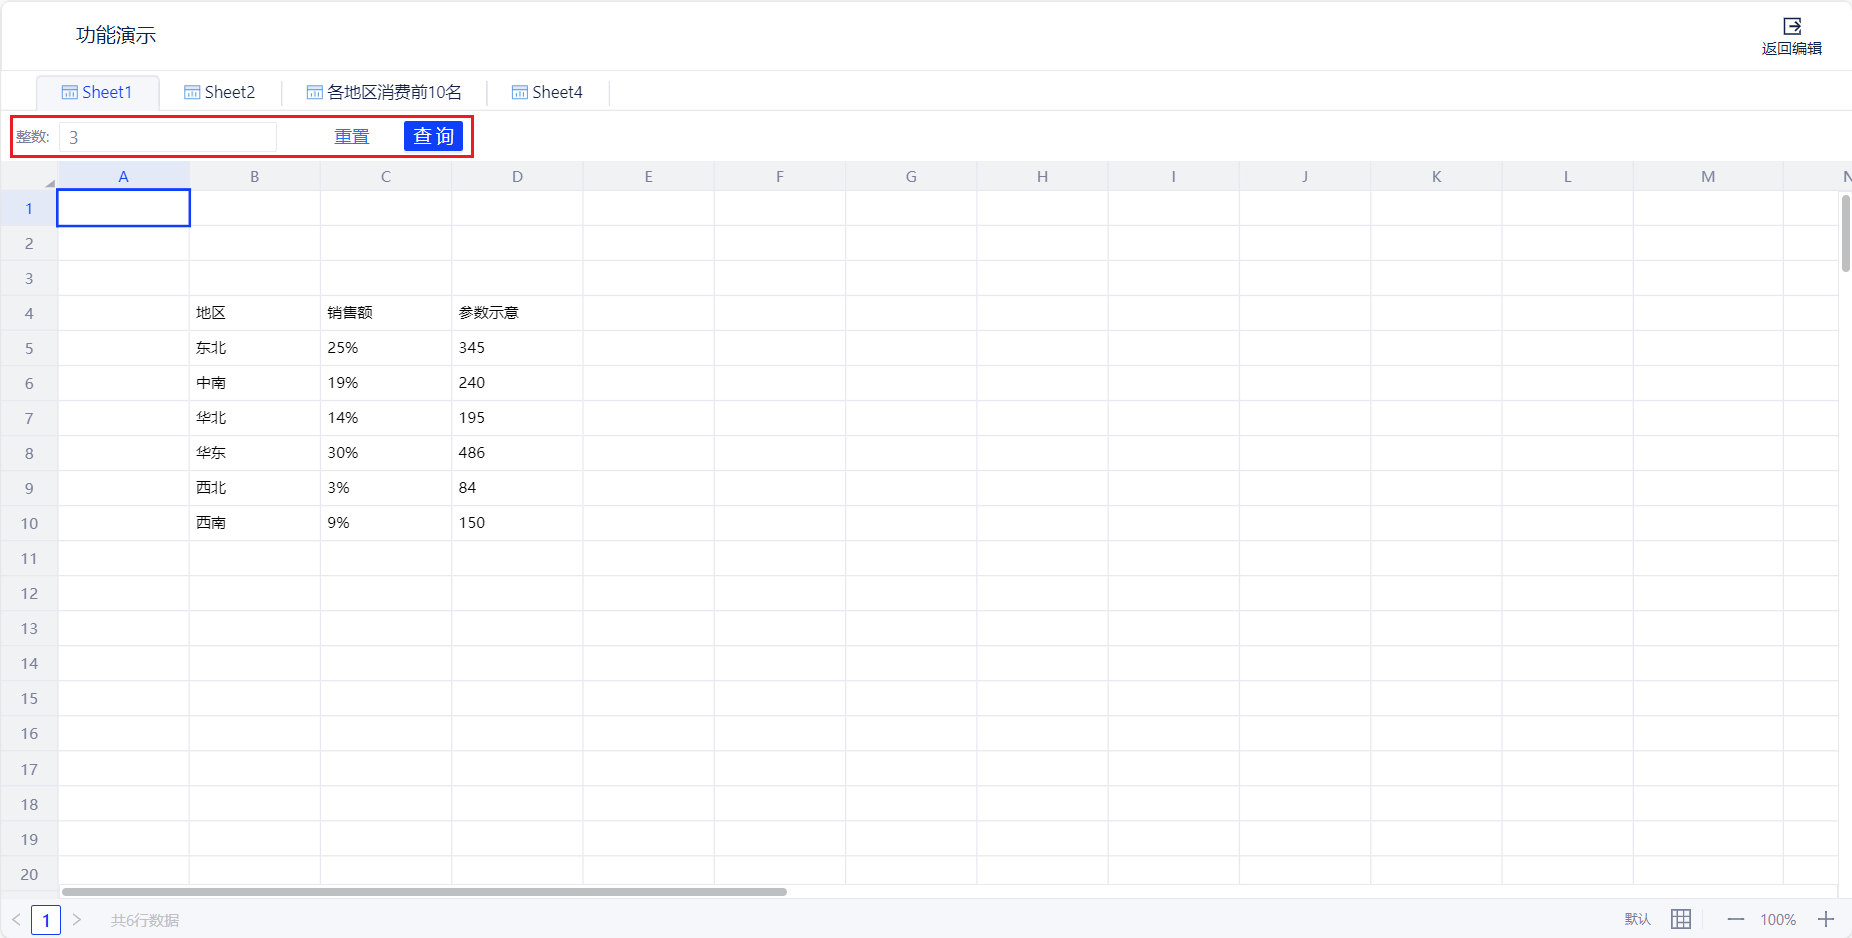Click the select-all corner triangle

49,182
